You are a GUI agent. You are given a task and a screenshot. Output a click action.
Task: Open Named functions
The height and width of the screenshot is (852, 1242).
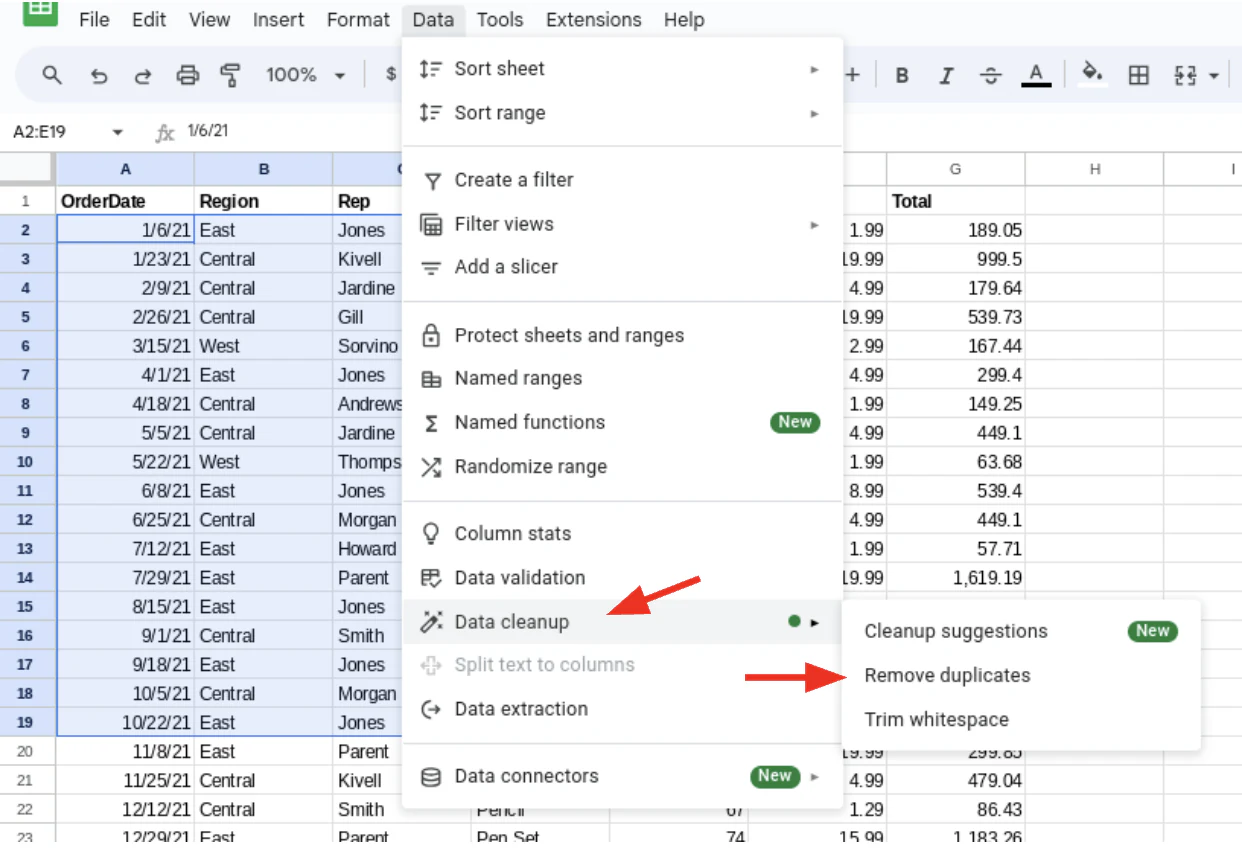(x=622, y=422)
